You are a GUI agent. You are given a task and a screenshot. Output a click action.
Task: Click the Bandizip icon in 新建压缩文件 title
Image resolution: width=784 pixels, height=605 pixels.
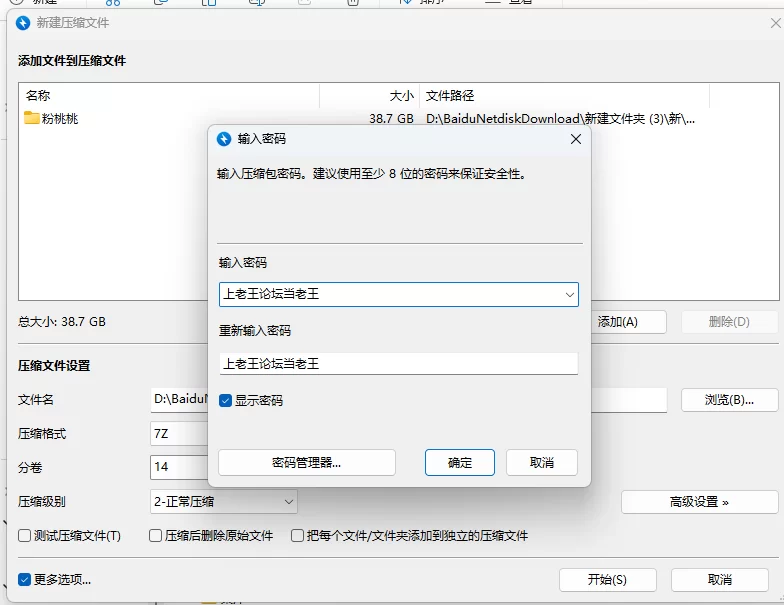tap(23, 23)
